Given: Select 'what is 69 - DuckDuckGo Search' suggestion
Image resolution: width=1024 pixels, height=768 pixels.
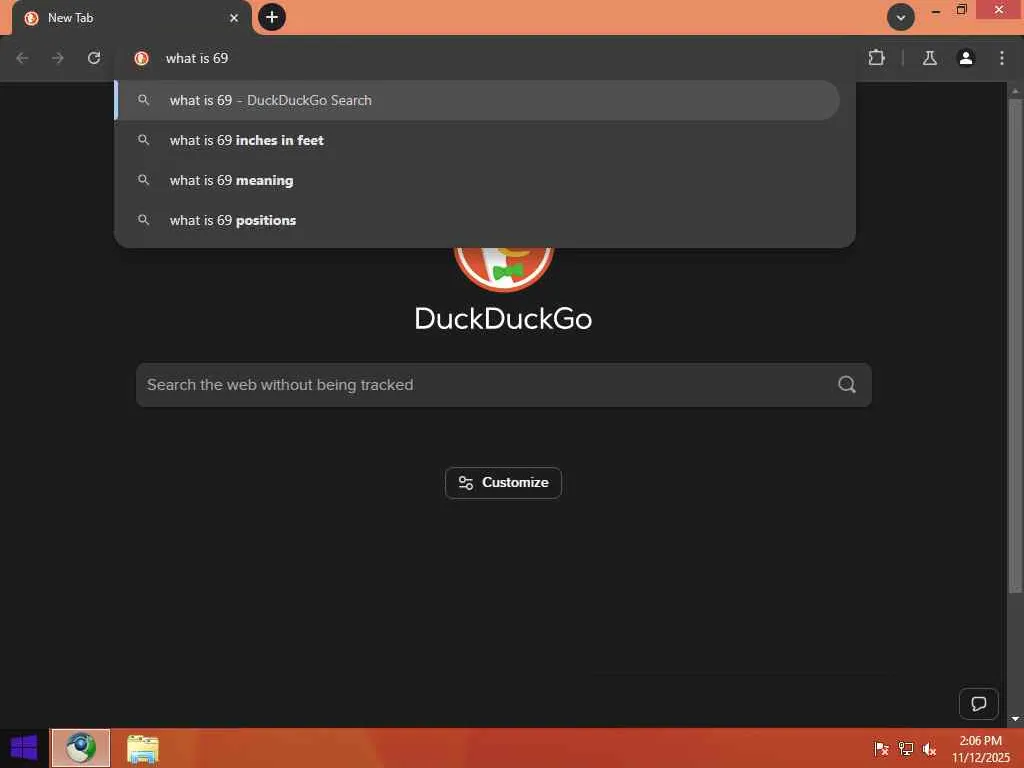Looking at the screenshot, I should [x=477, y=100].
